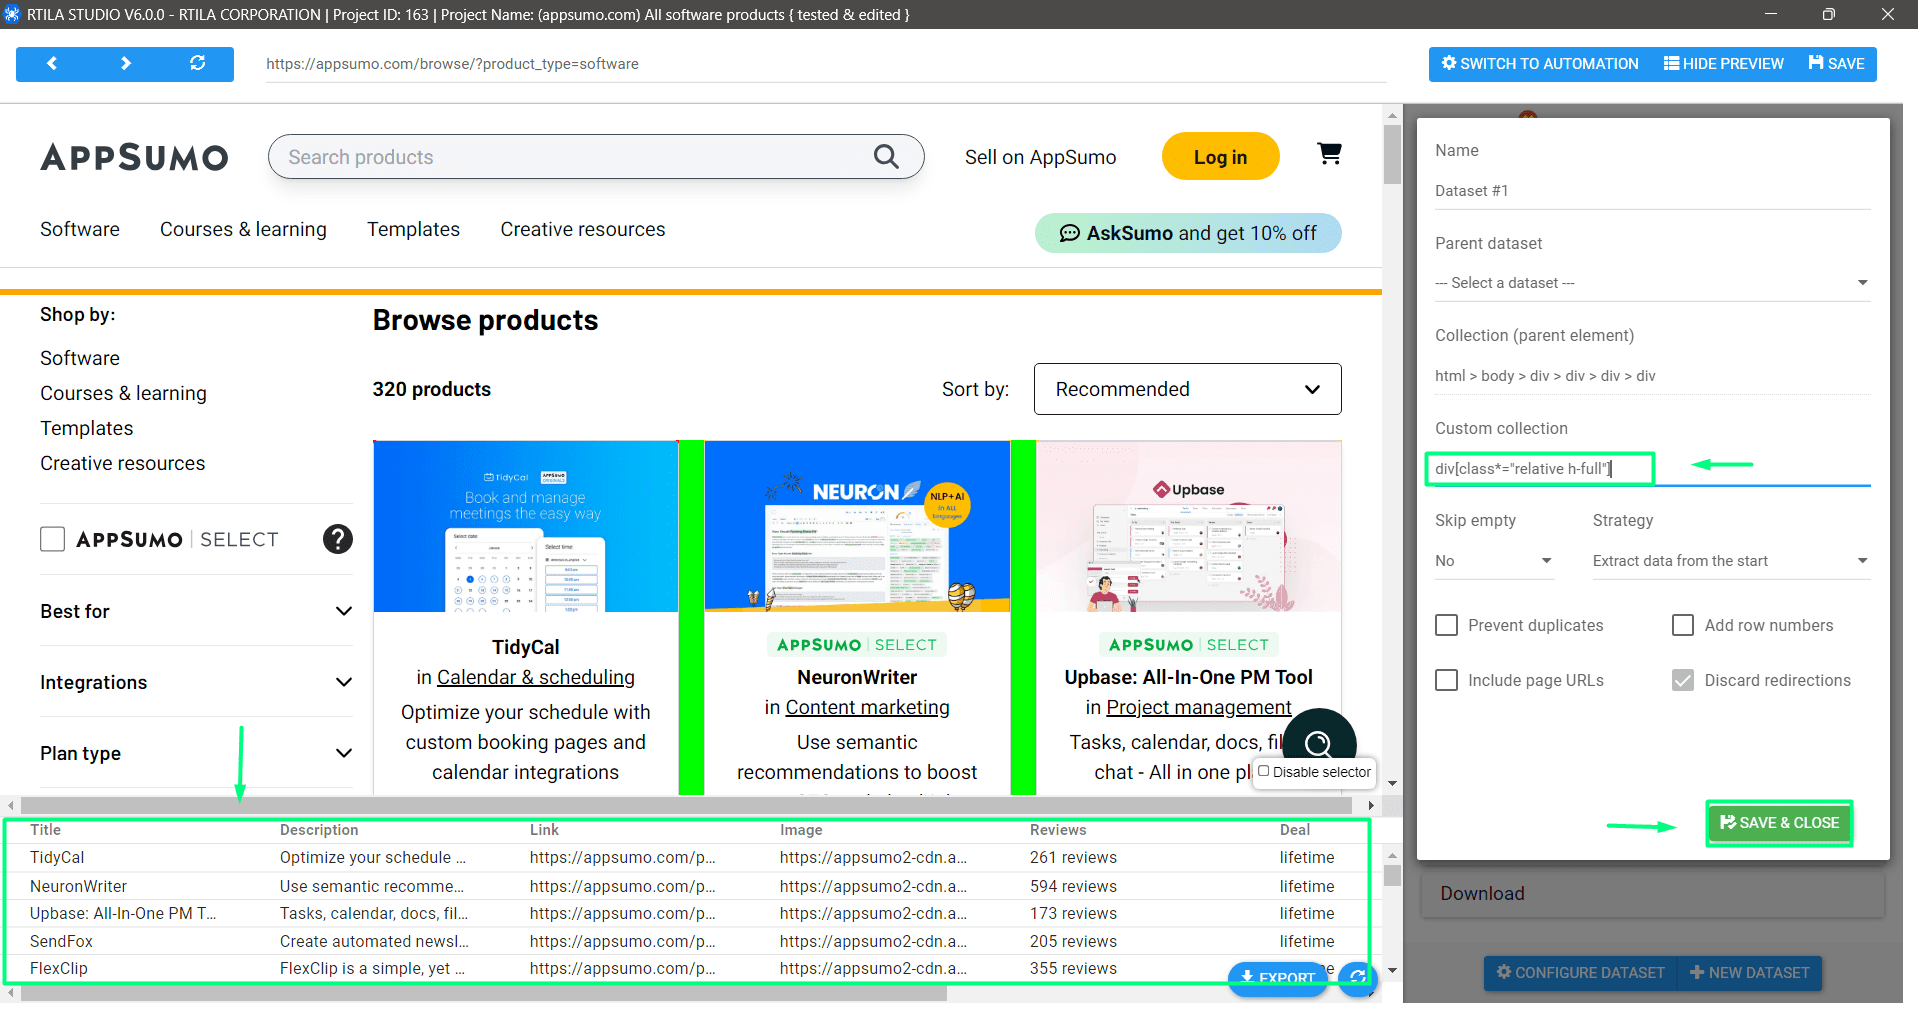1918x1019 pixels.
Task: Enable Prevent duplicates checkbox
Action: pos(1446,625)
